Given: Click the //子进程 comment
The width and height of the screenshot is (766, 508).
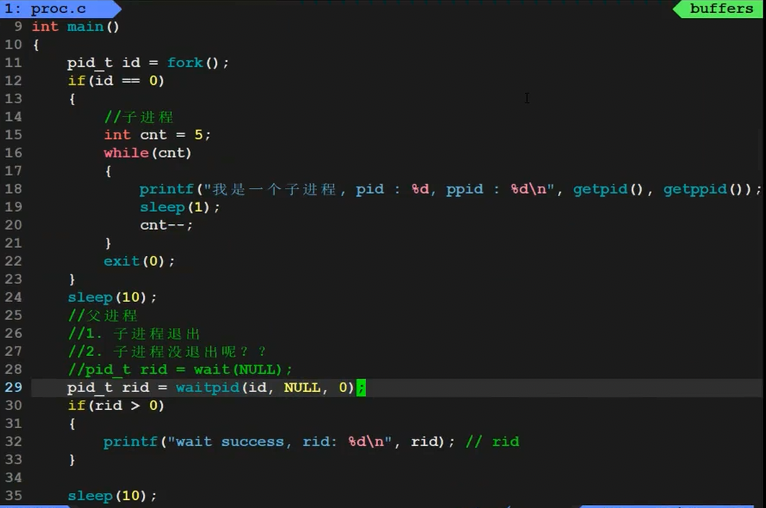Looking at the screenshot, I should coord(138,117).
